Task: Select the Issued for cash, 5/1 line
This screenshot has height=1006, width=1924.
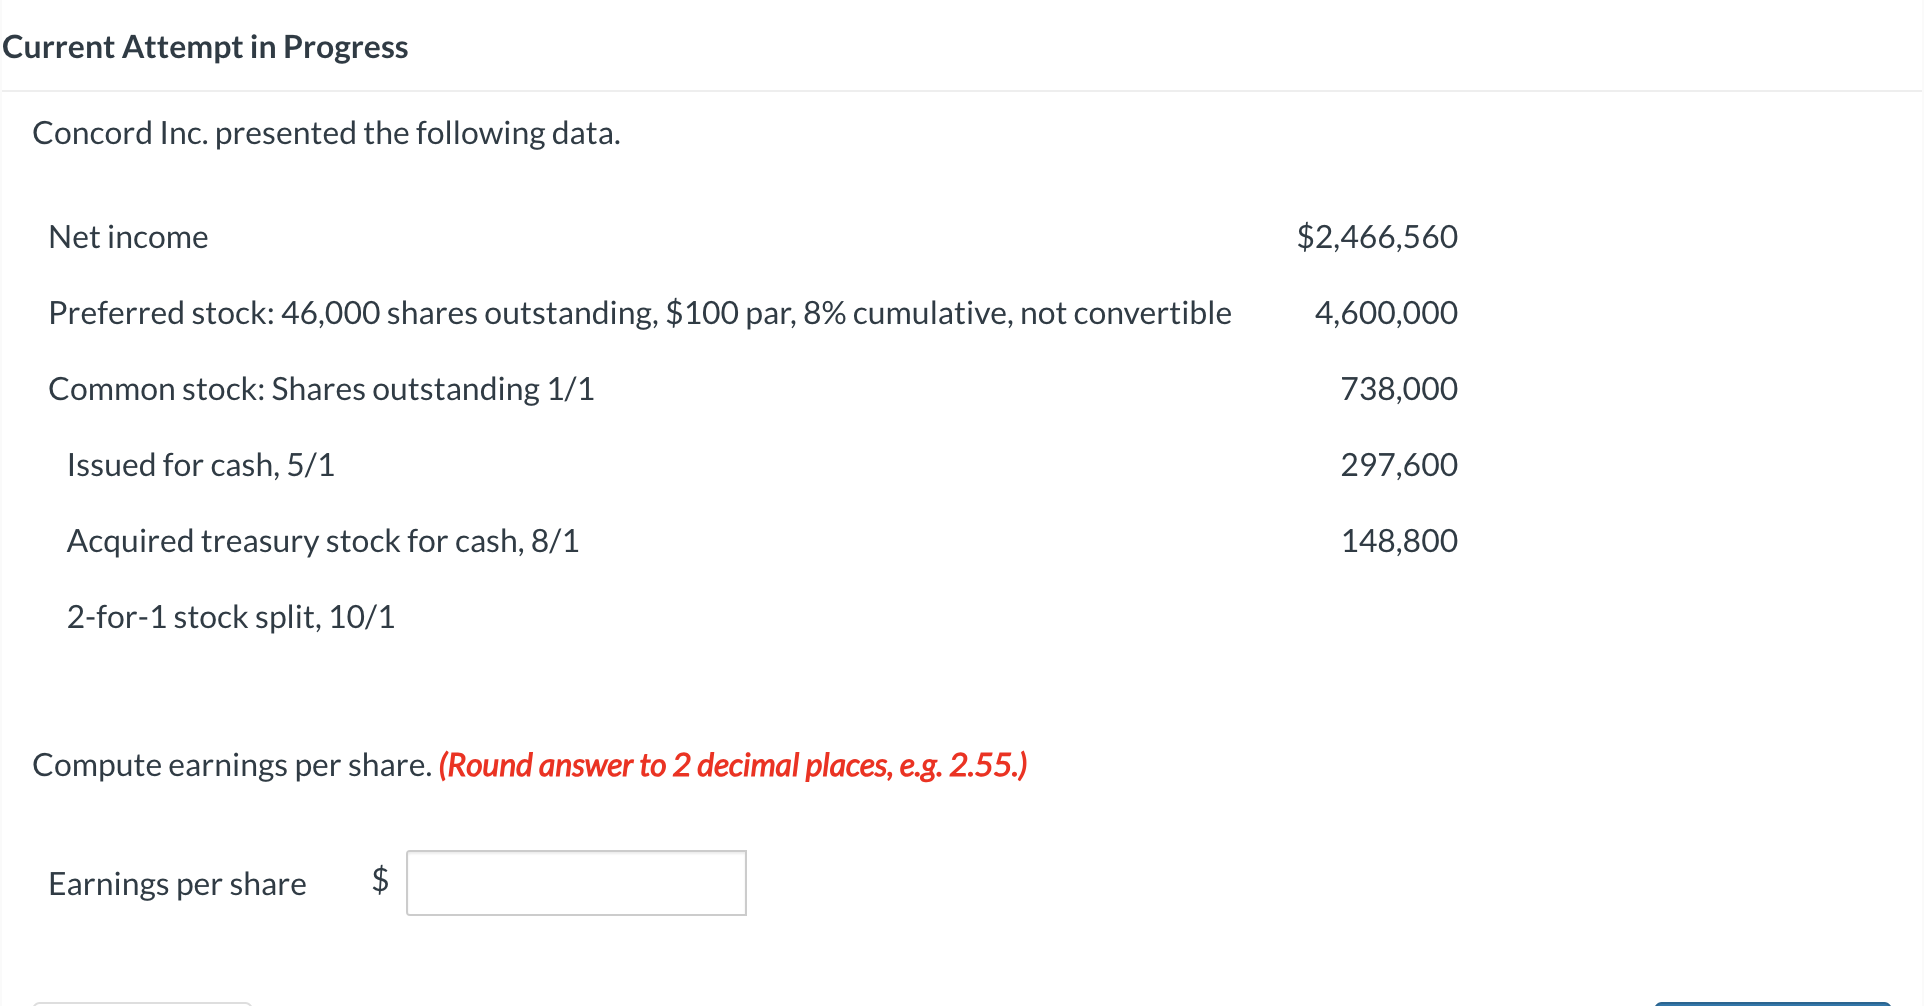Action: point(200,464)
